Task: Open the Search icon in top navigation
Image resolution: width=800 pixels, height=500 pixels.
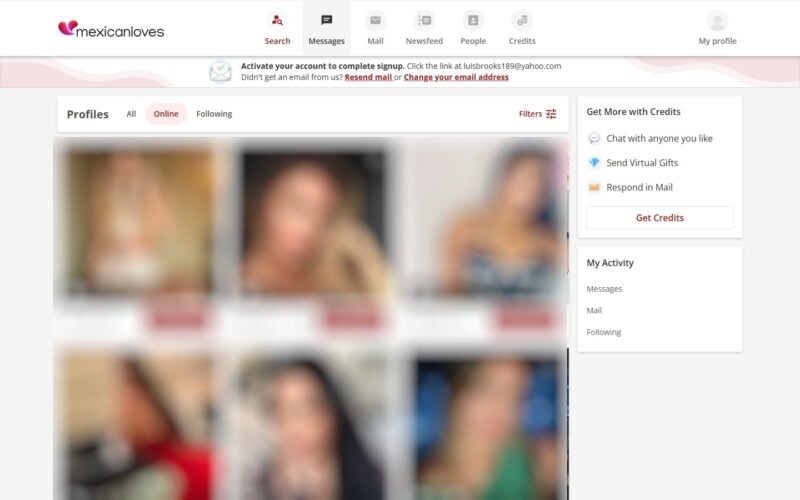Action: (x=277, y=20)
